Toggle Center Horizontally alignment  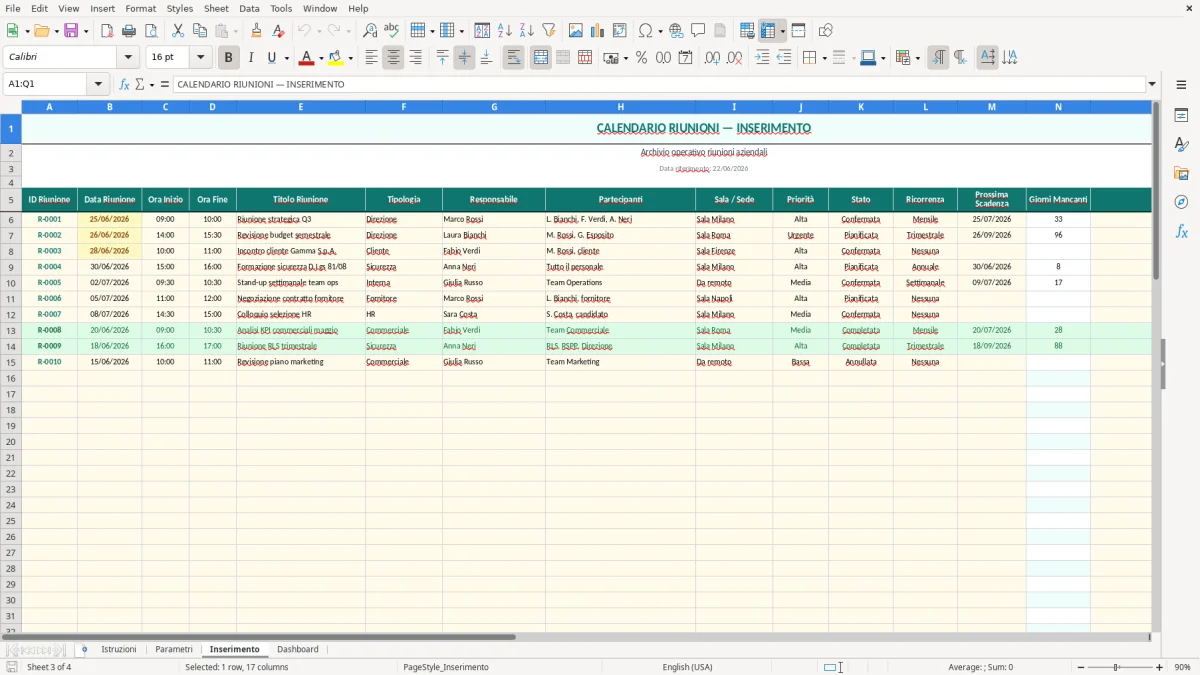pos(393,58)
